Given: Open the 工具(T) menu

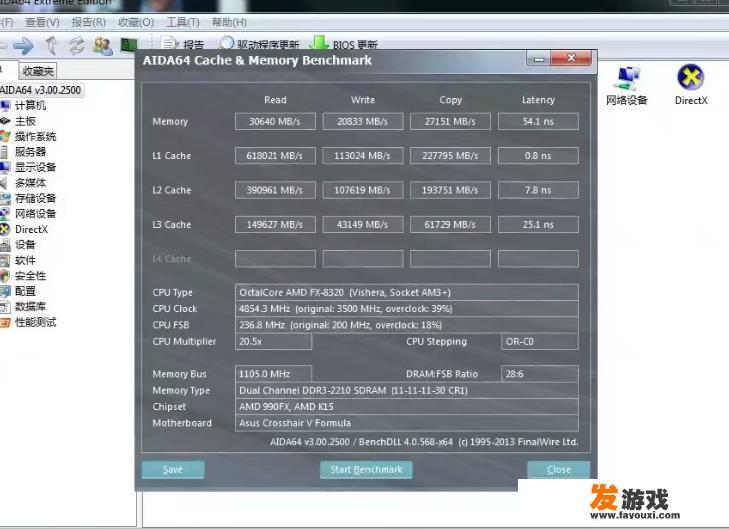Looking at the screenshot, I should (183, 22).
